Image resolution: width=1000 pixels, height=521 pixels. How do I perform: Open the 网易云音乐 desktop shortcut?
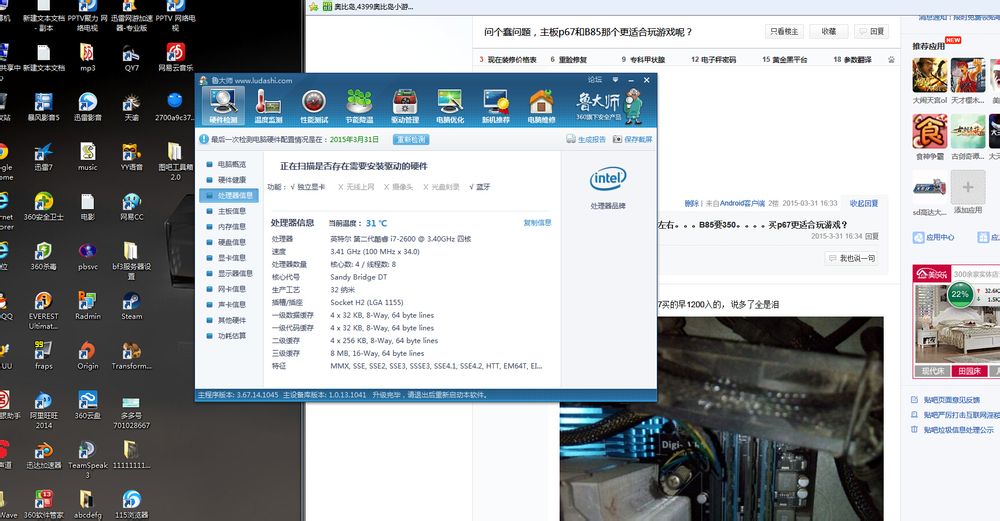pyautogui.click(x=175, y=57)
